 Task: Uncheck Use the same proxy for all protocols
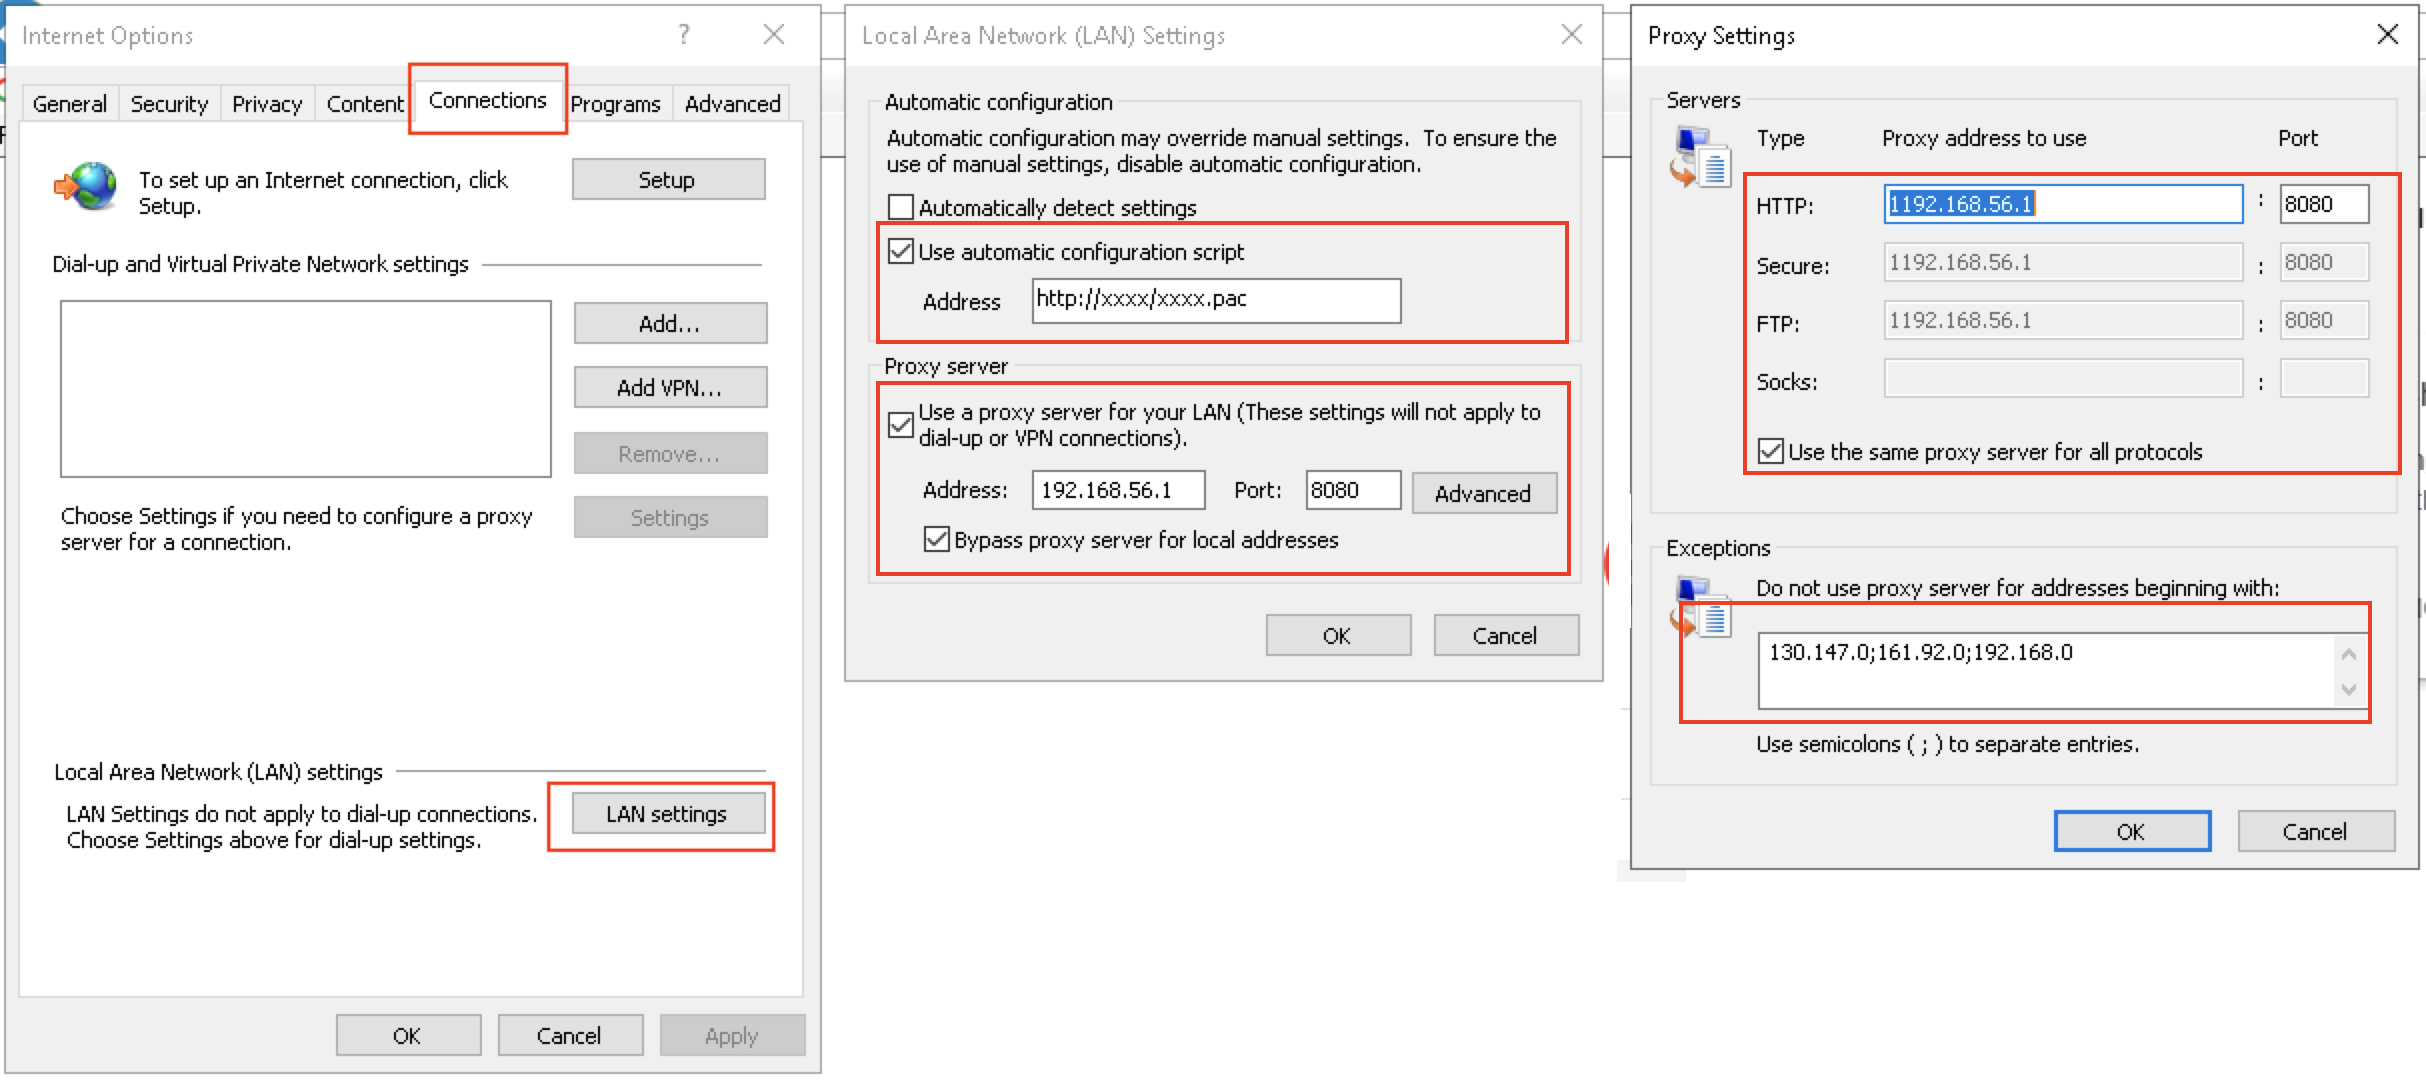pyautogui.click(x=1770, y=451)
